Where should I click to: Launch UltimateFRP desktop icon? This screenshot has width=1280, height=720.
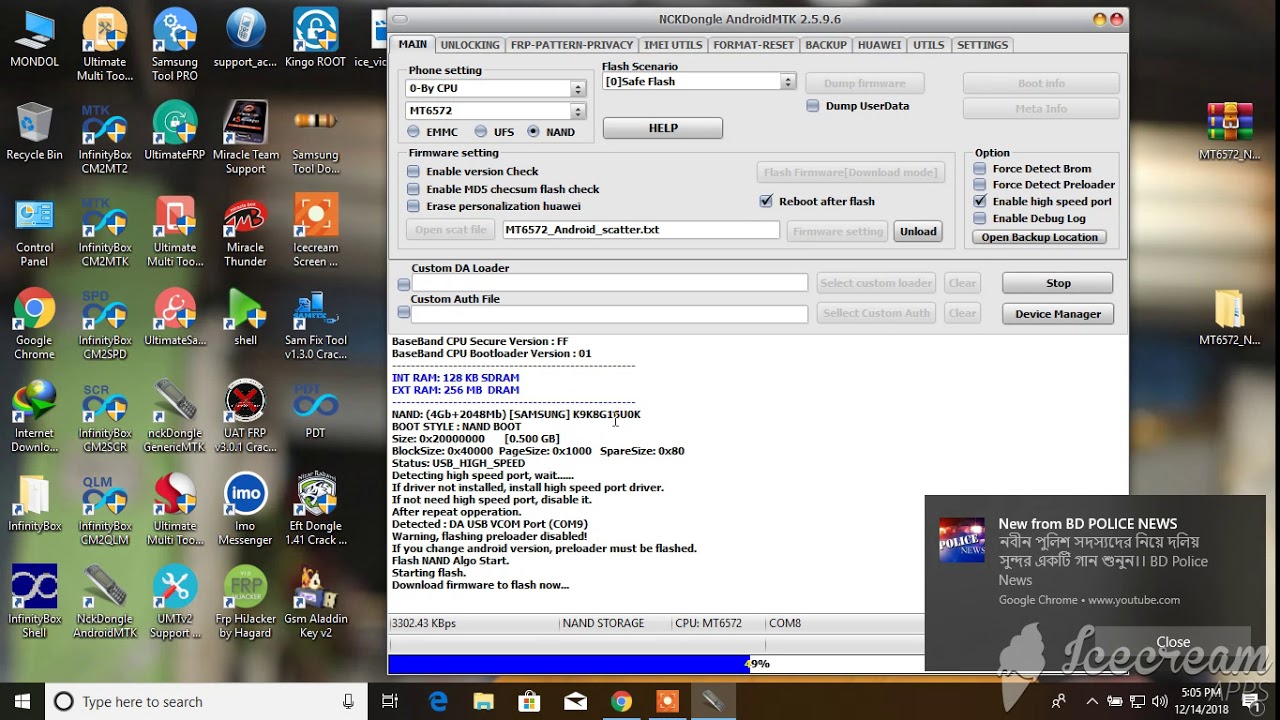click(x=175, y=132)
